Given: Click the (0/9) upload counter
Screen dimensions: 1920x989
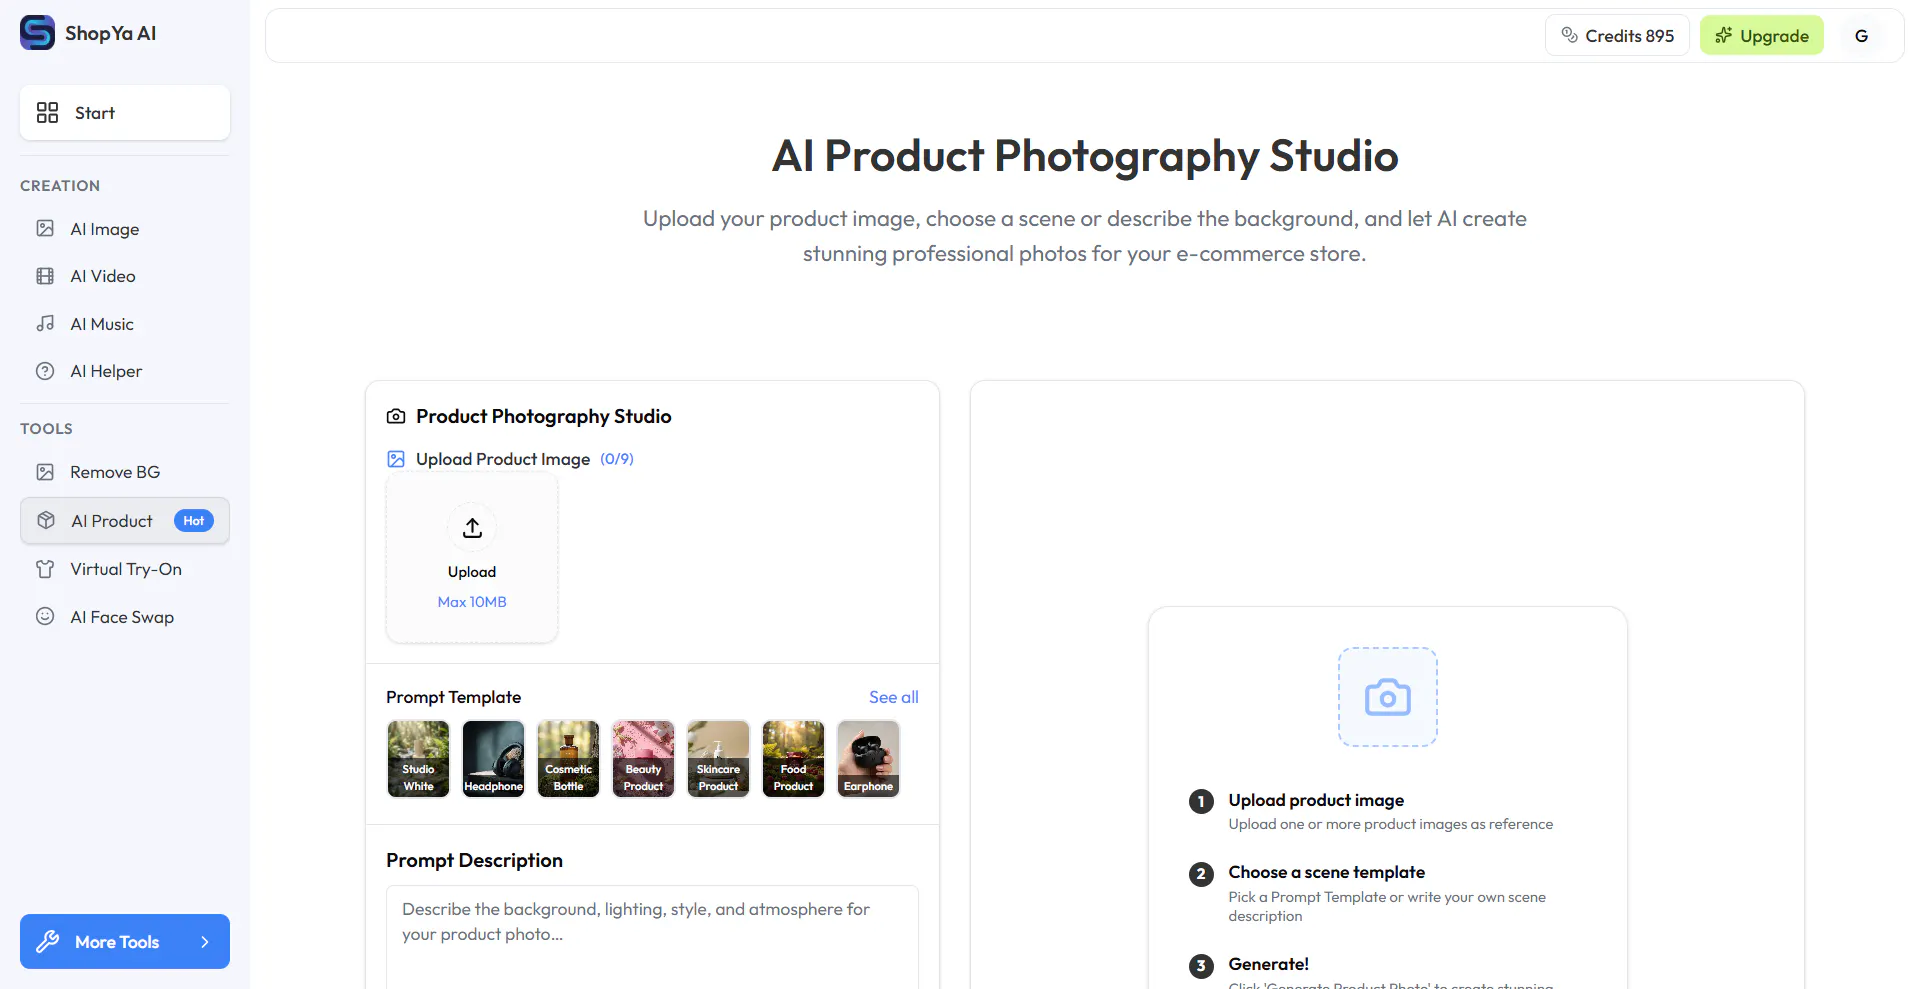Looking at the screenshot, I should (x=617, y=459).
